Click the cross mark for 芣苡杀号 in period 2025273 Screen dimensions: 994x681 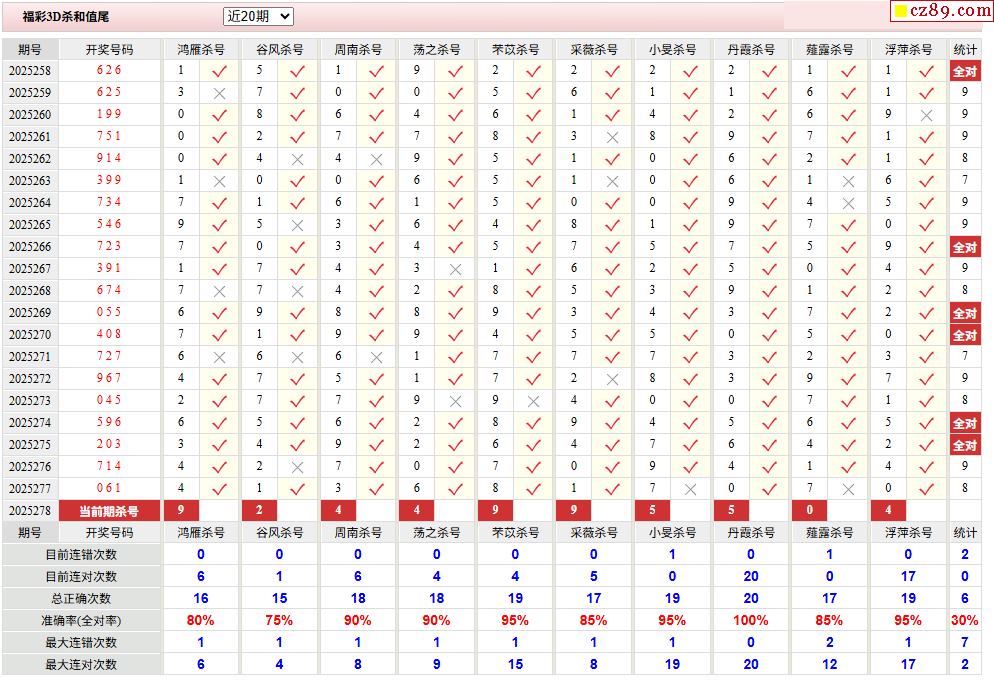[533, 401]
